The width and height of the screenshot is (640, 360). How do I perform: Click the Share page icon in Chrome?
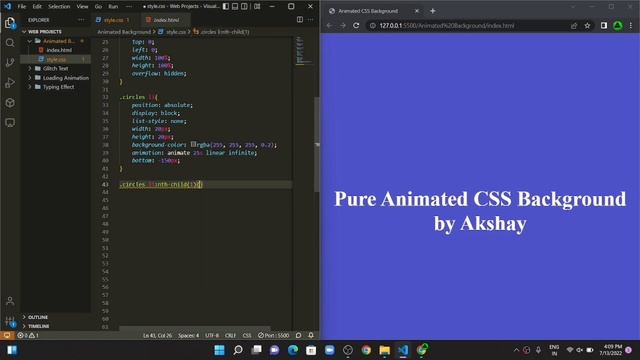tap(574, 25)
